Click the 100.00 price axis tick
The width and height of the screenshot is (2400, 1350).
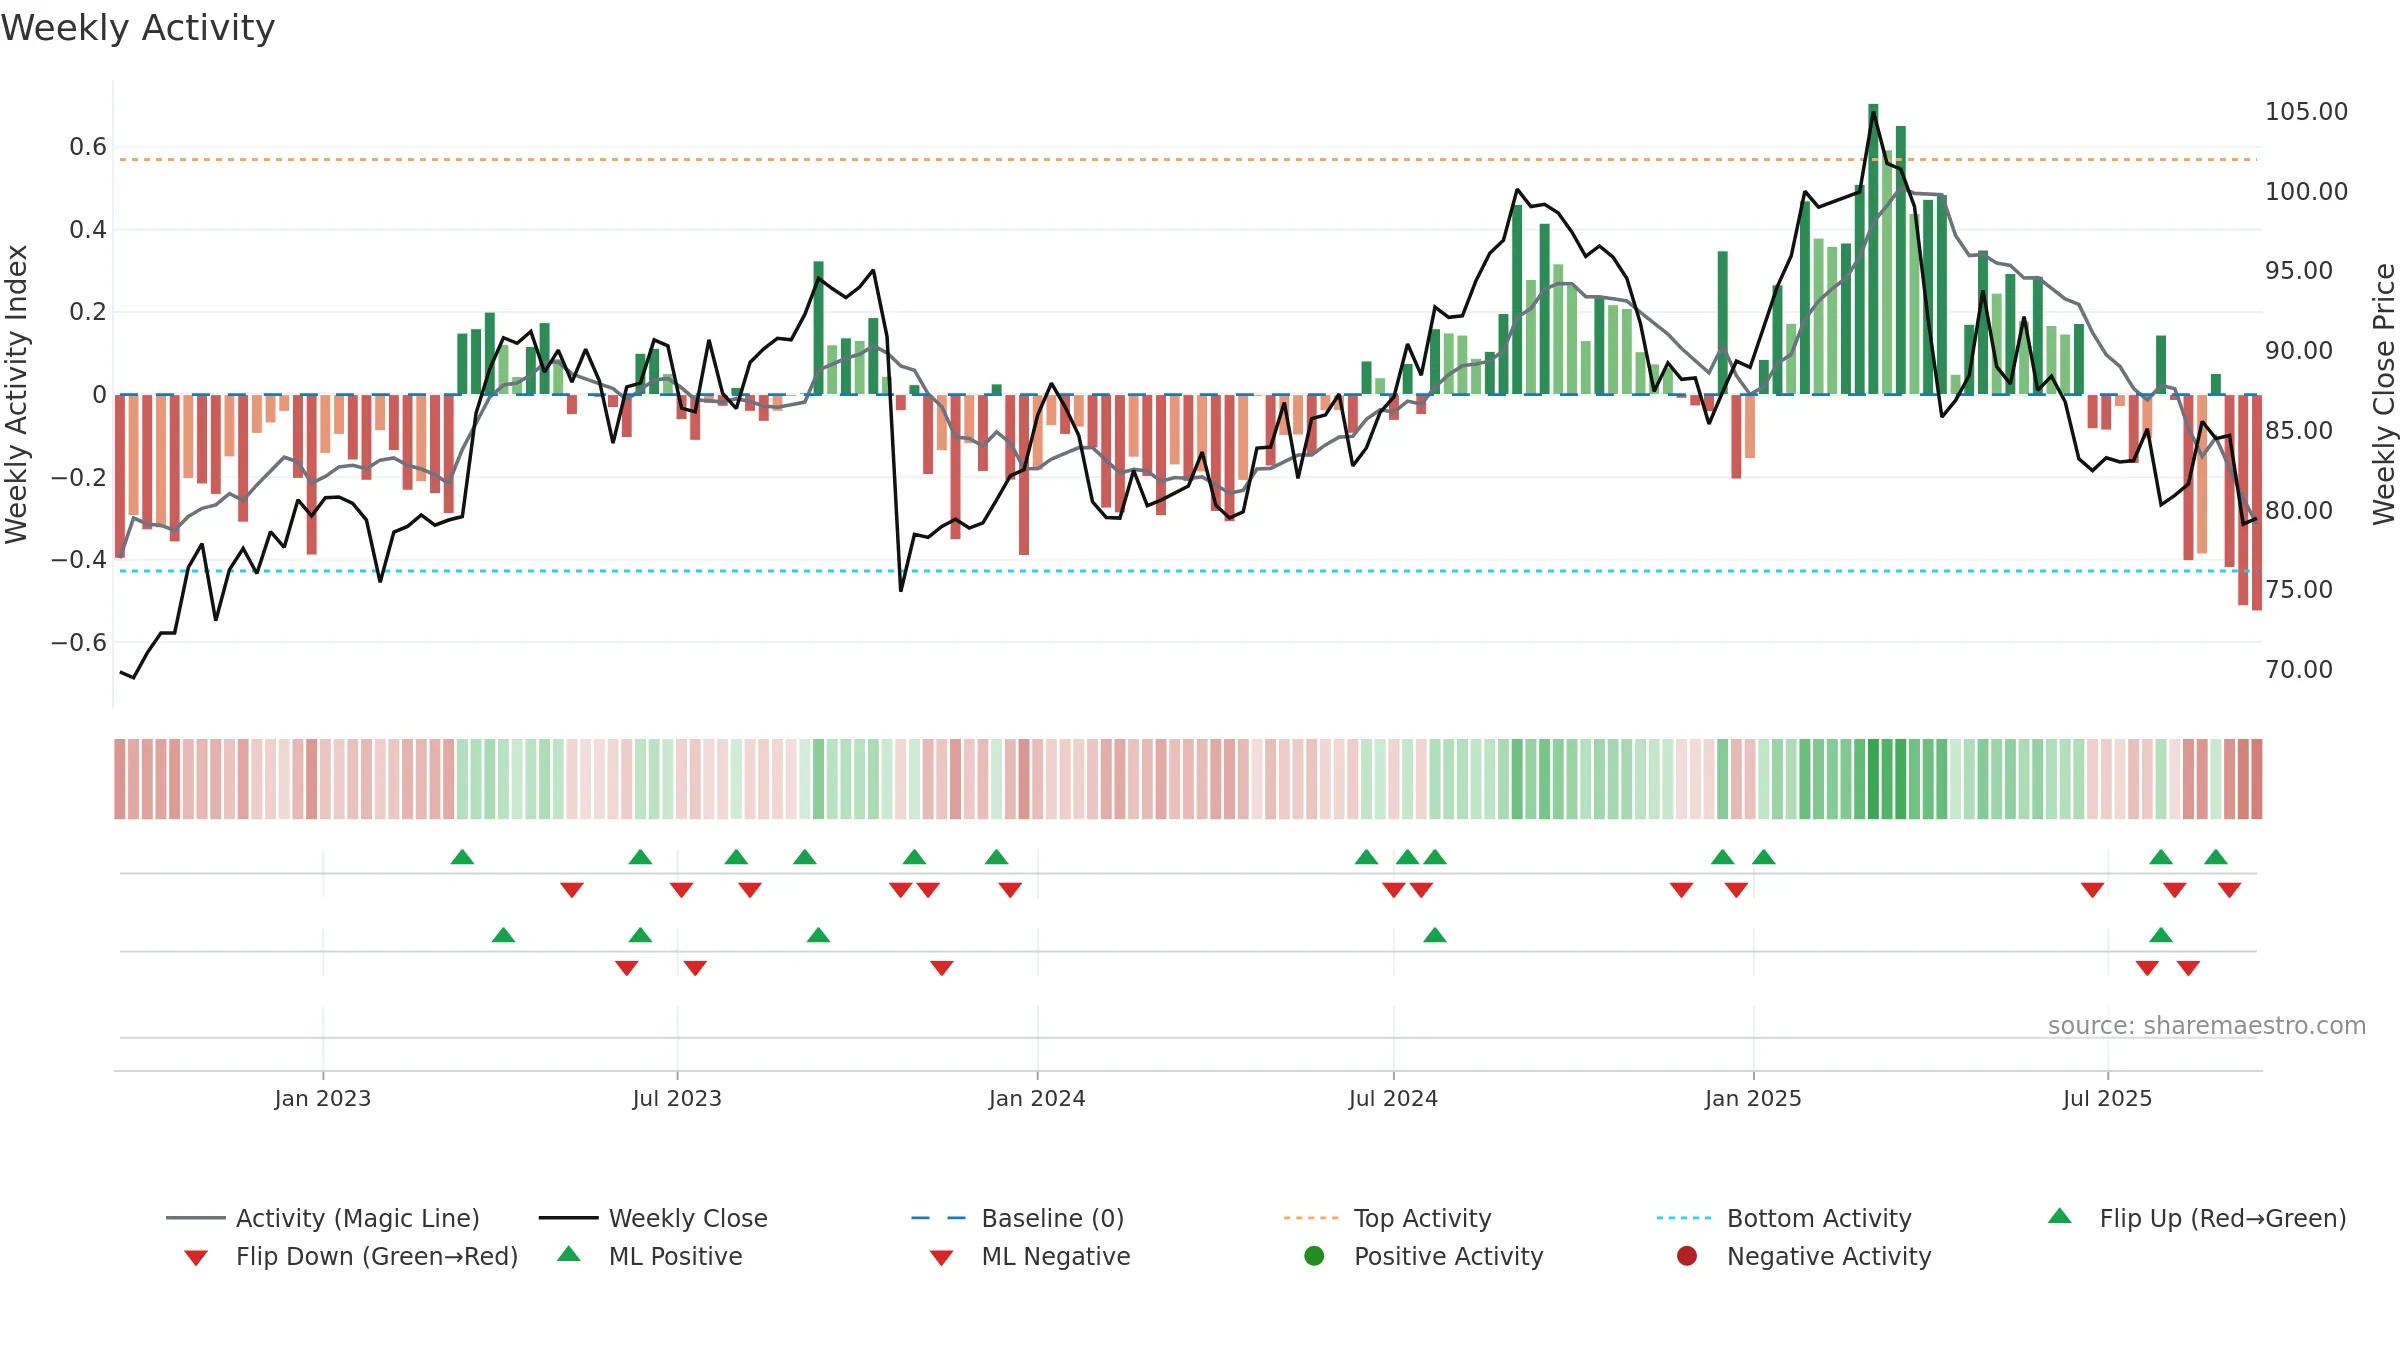[2306, 191]
